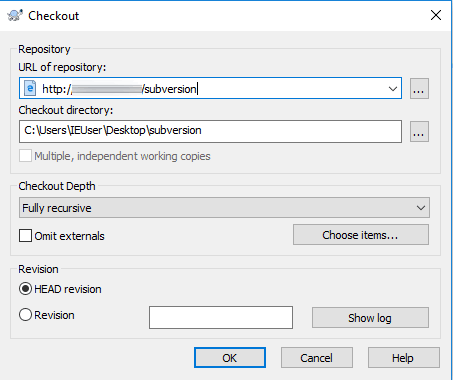Confirm checkout with the OK button
This screenshot has width=453, height=380.
(230, 358)
